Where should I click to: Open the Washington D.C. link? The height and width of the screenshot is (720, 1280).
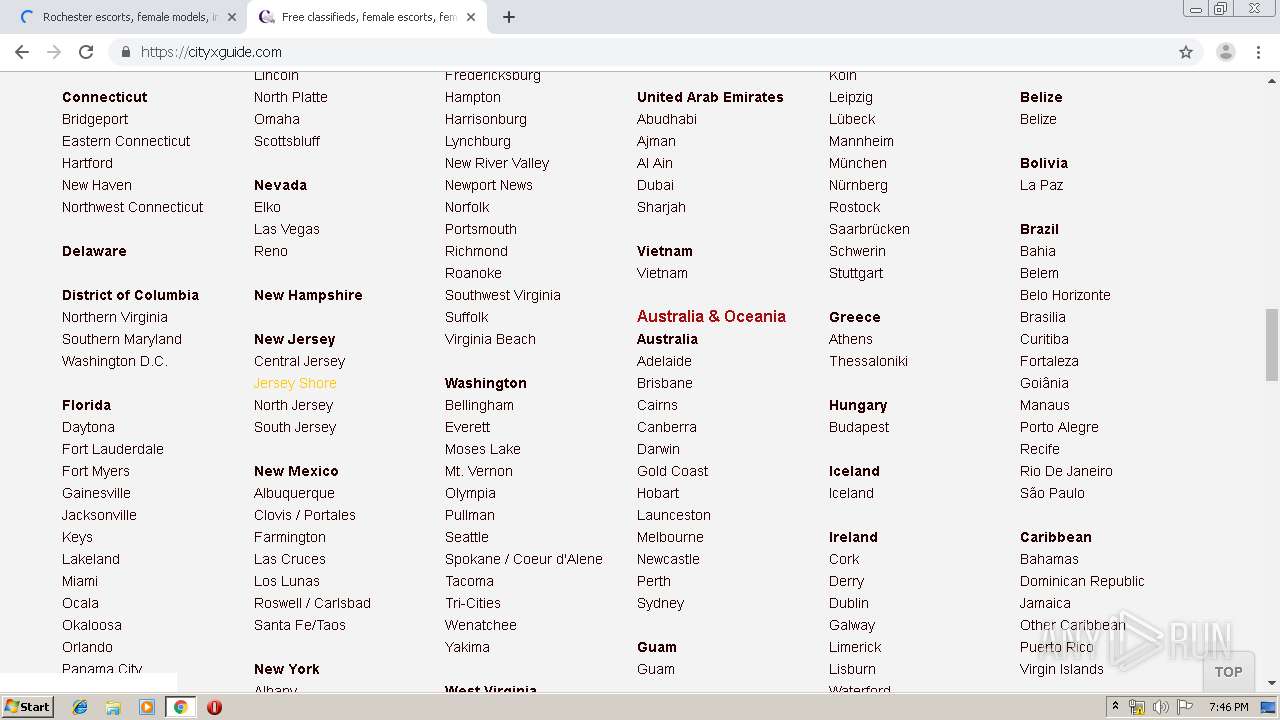[115, 361]
